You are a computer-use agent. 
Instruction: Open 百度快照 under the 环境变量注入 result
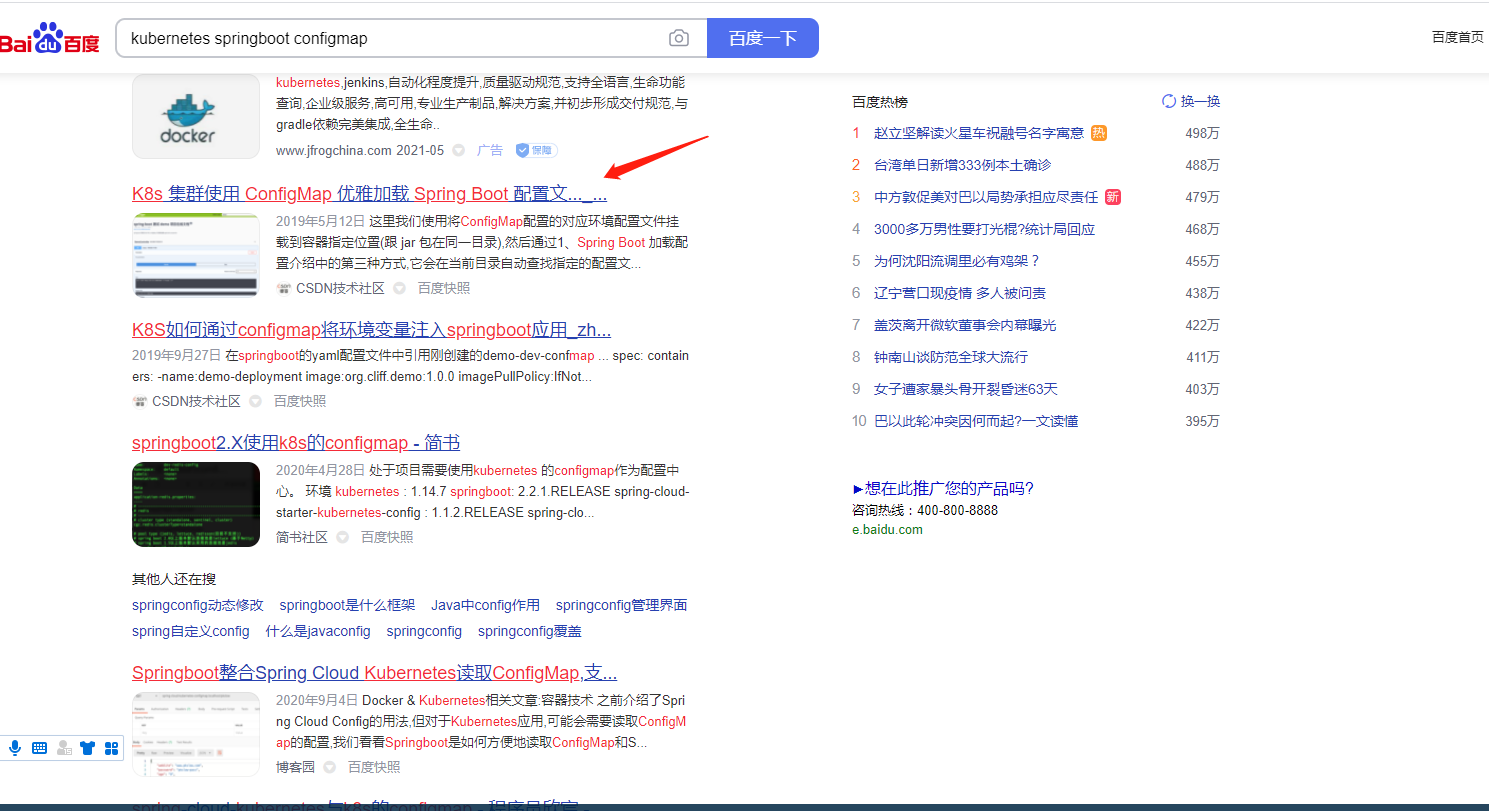pos(299,401)
